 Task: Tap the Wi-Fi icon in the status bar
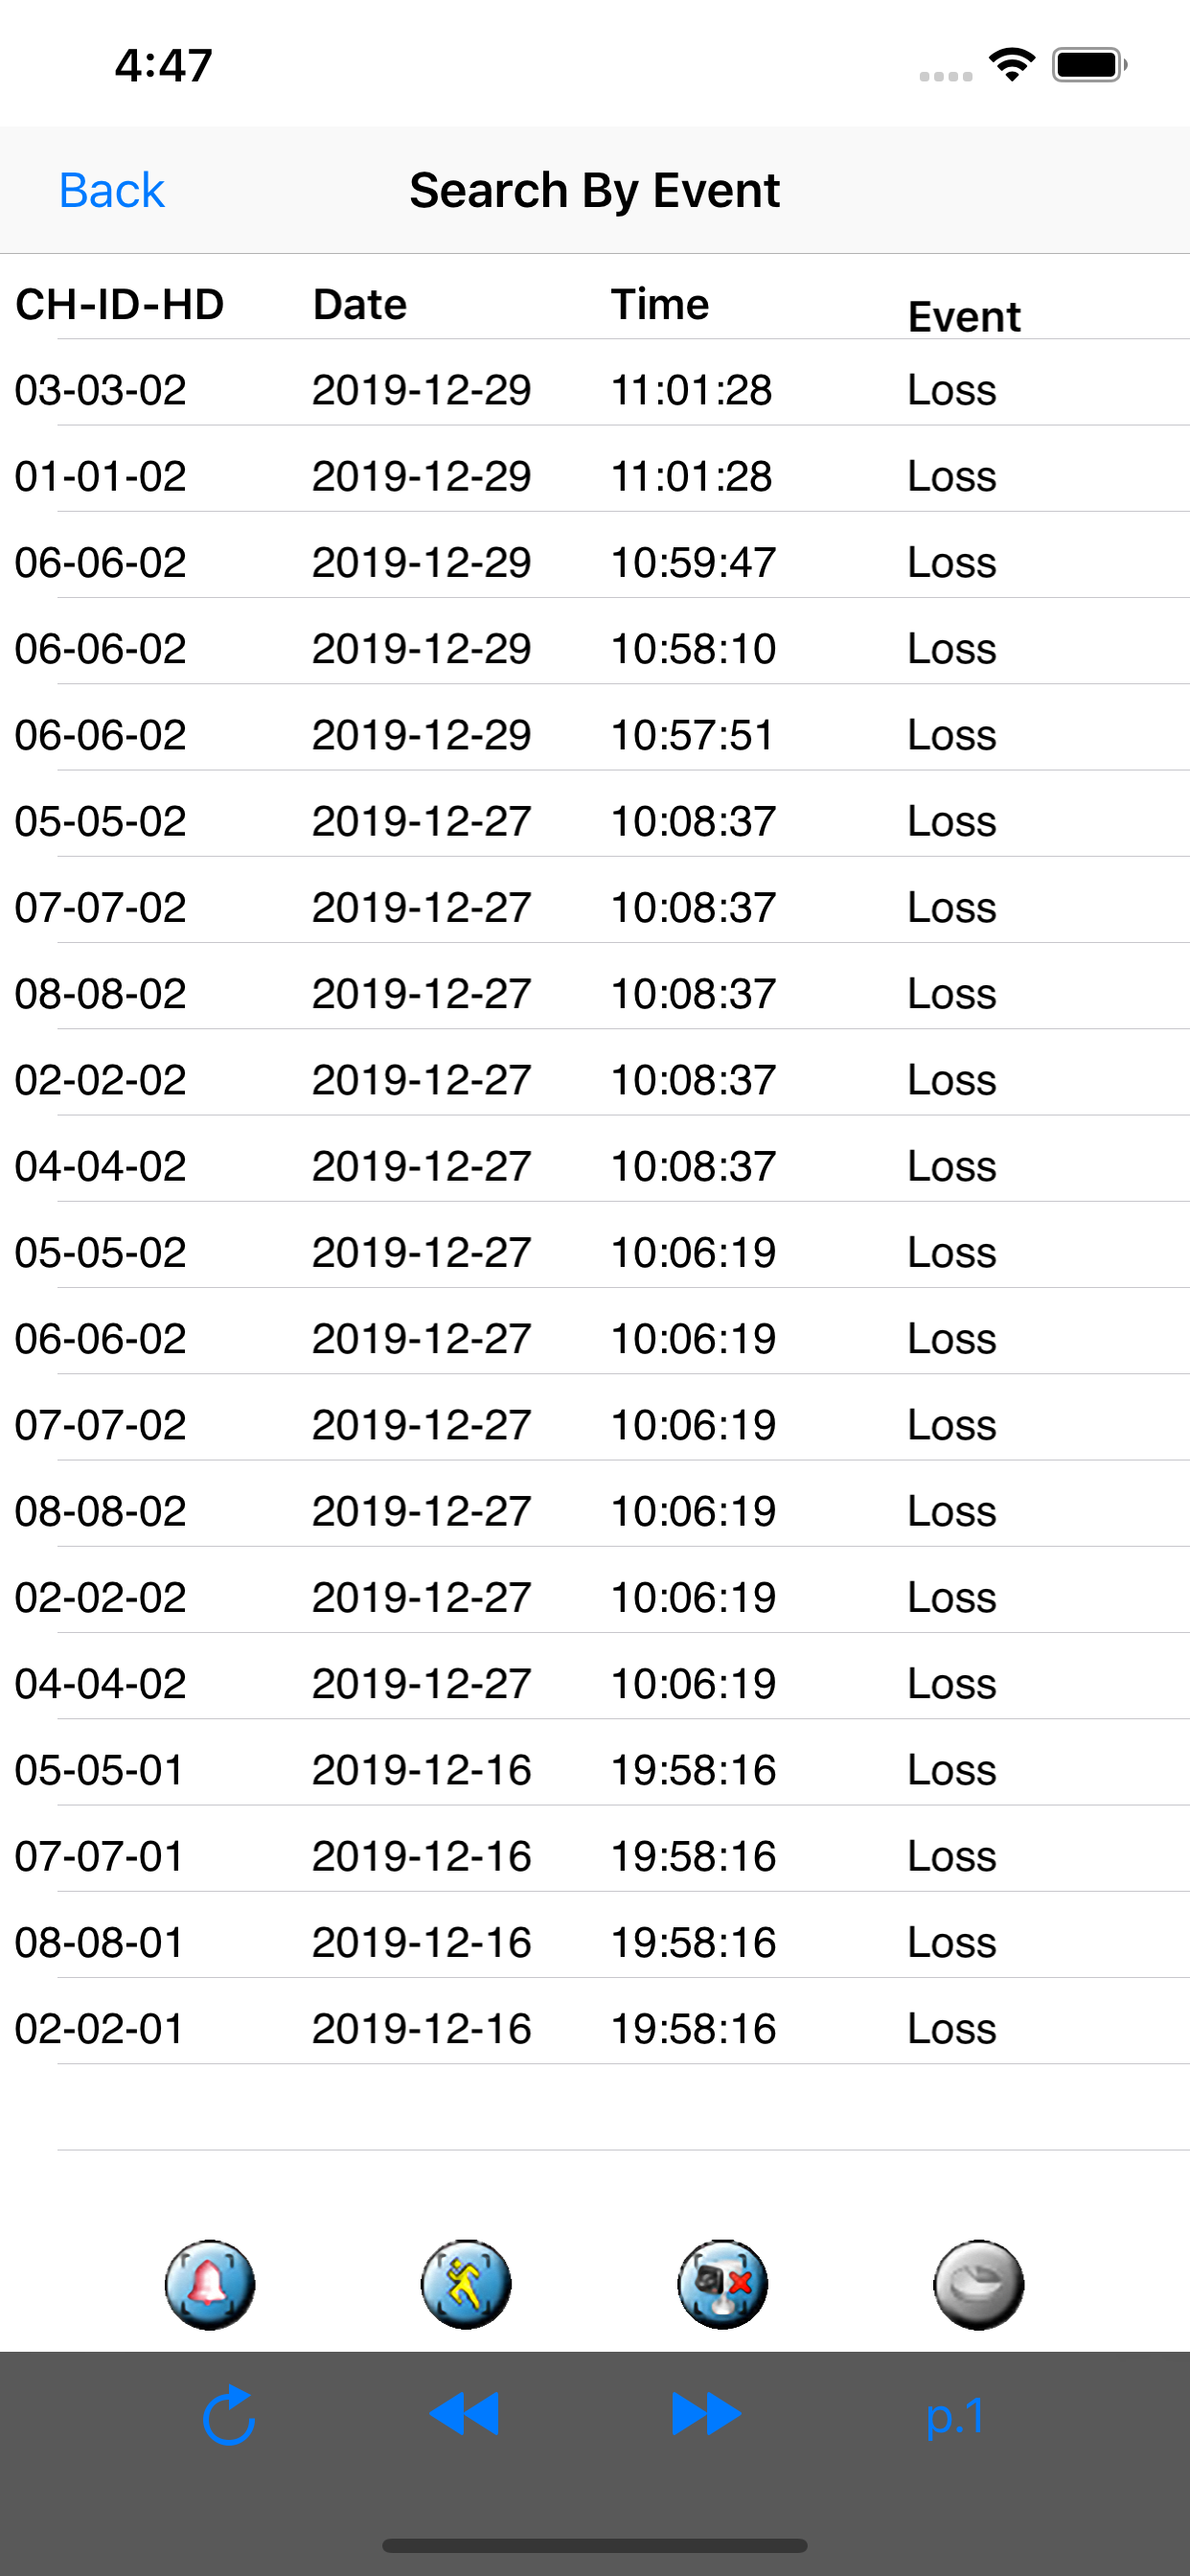(x=1011, y=63)
